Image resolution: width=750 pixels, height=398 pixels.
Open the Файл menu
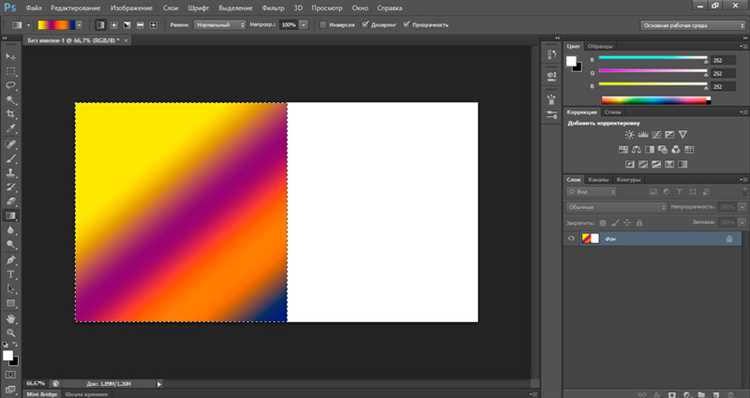[x=33, y=8]
